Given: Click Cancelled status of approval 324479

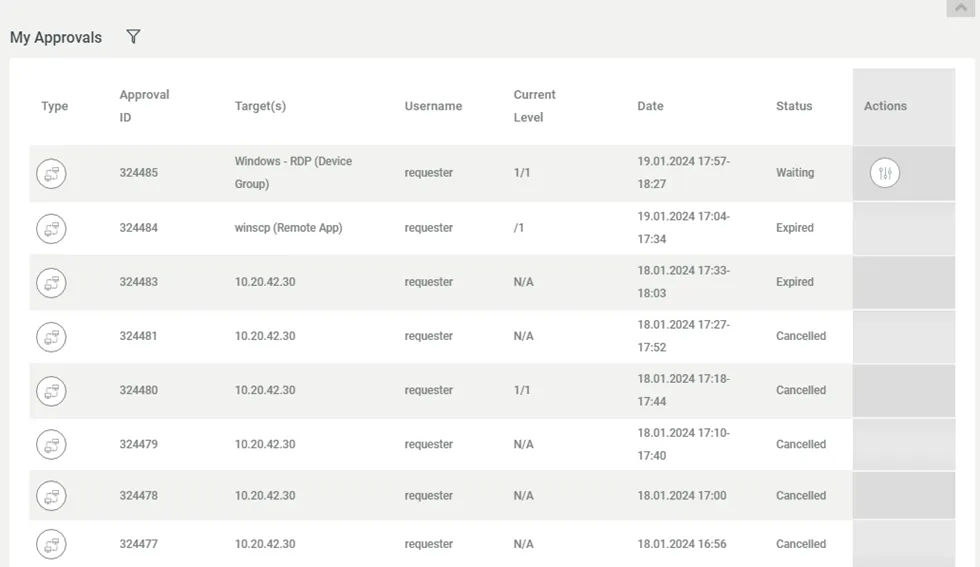Looking at the screenshot, I should point(801,444).
